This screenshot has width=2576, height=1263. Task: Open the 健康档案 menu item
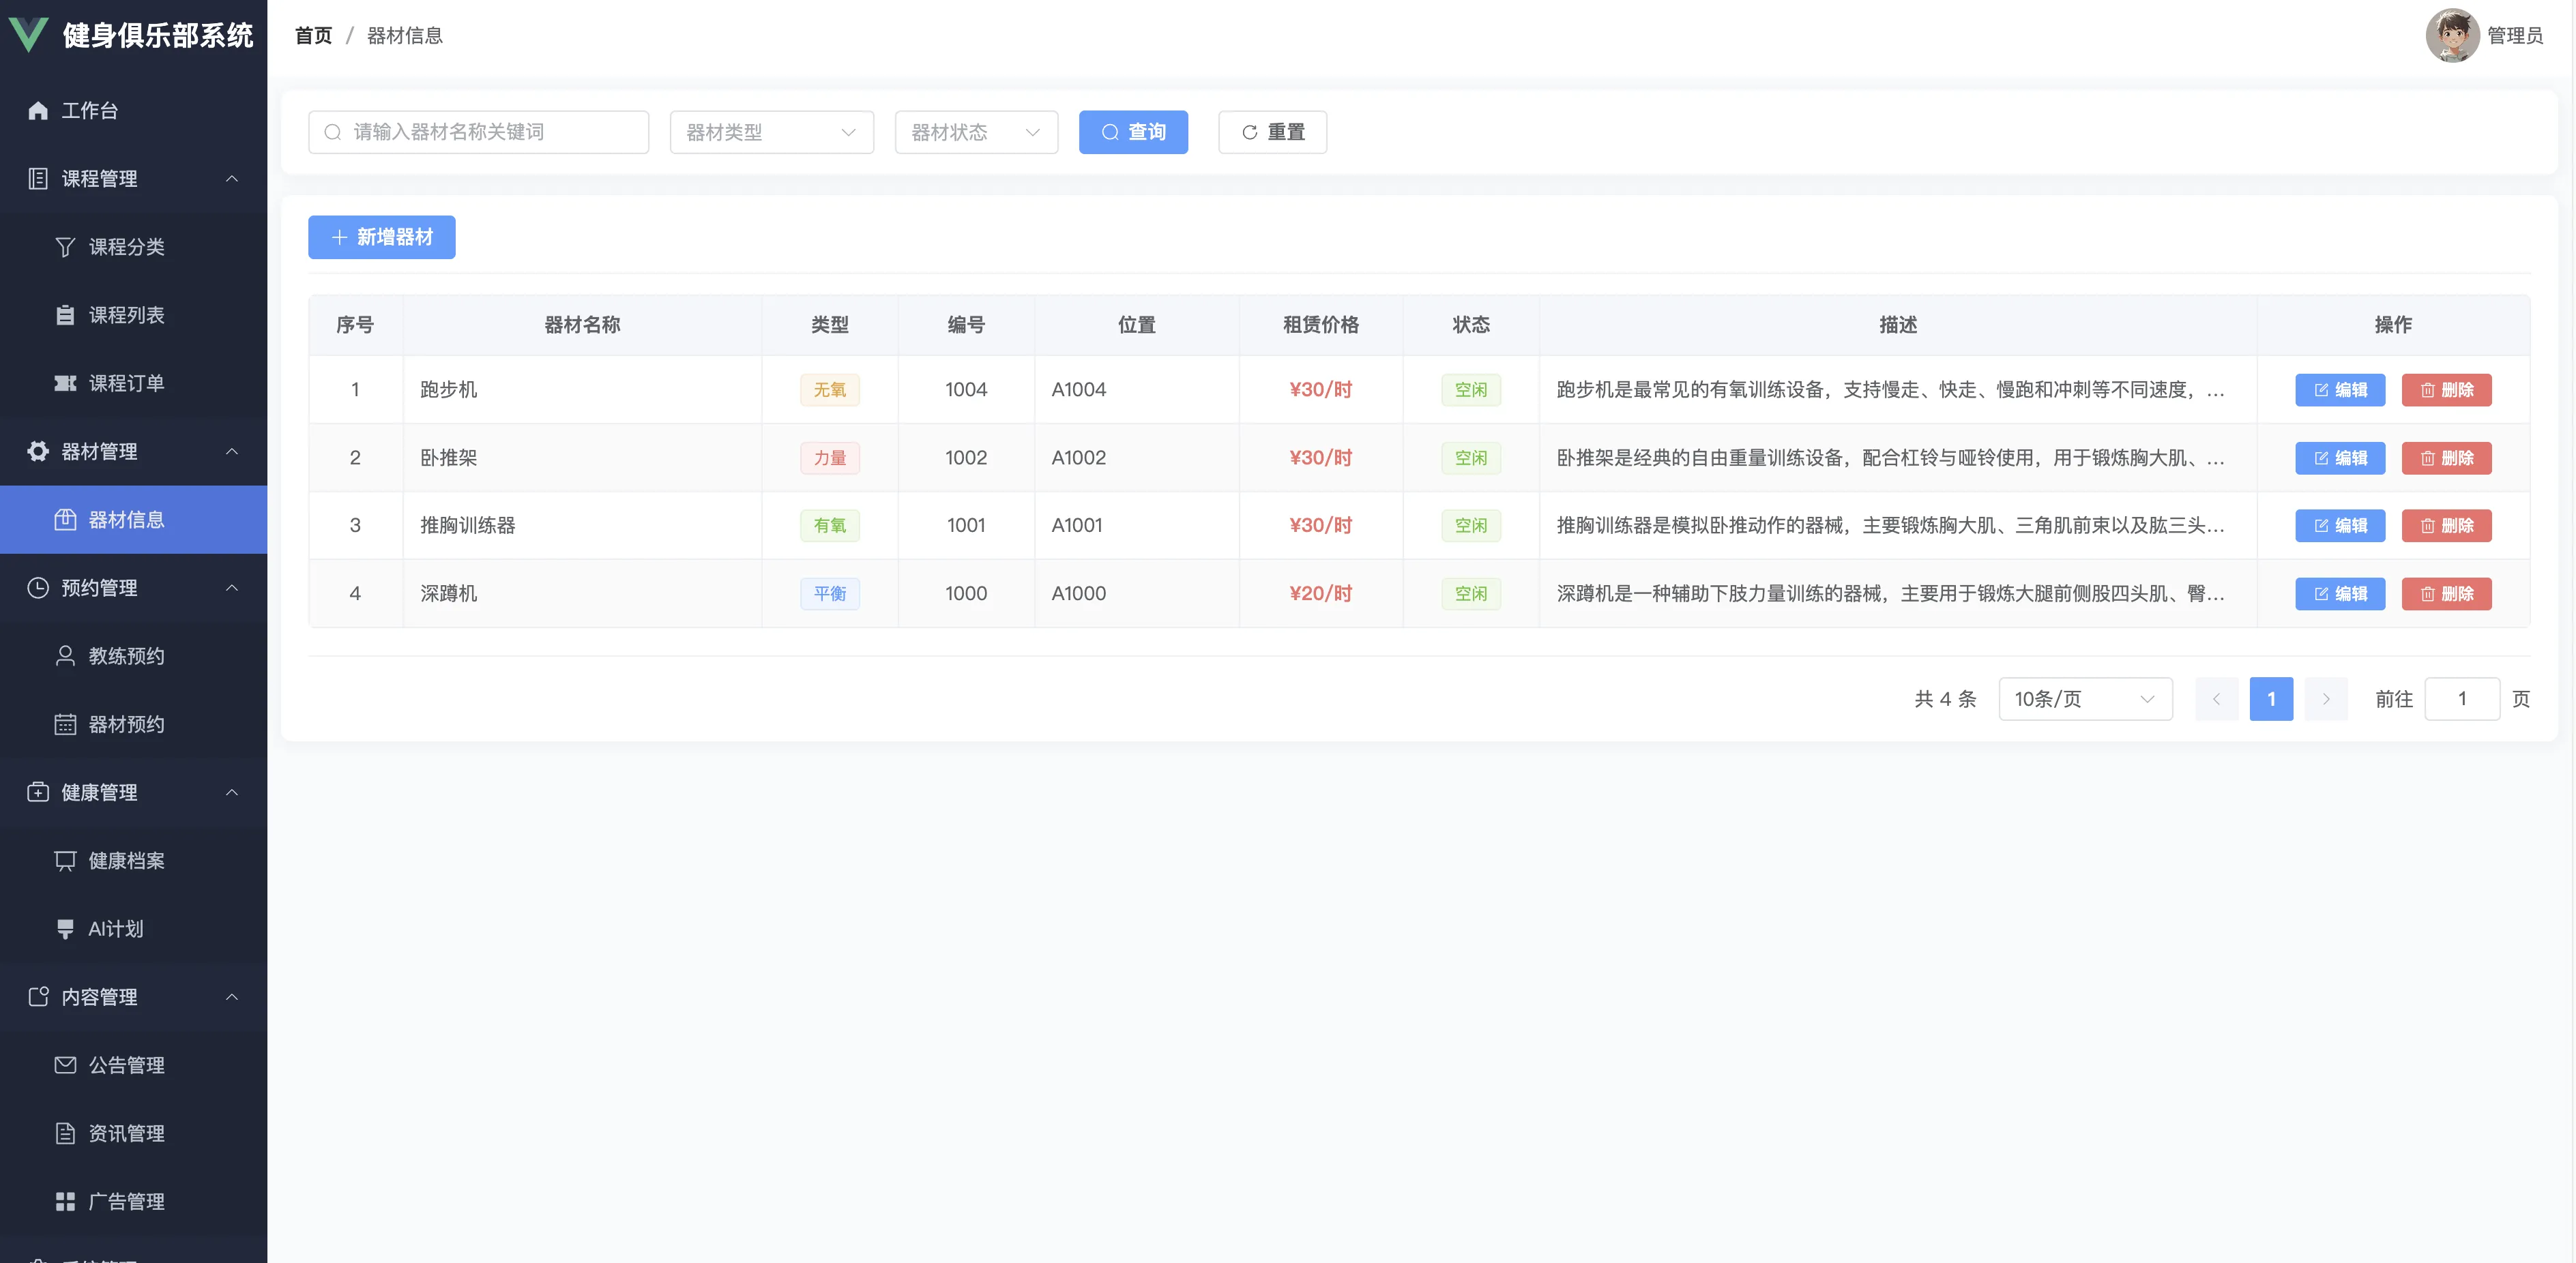coord(126,860)
